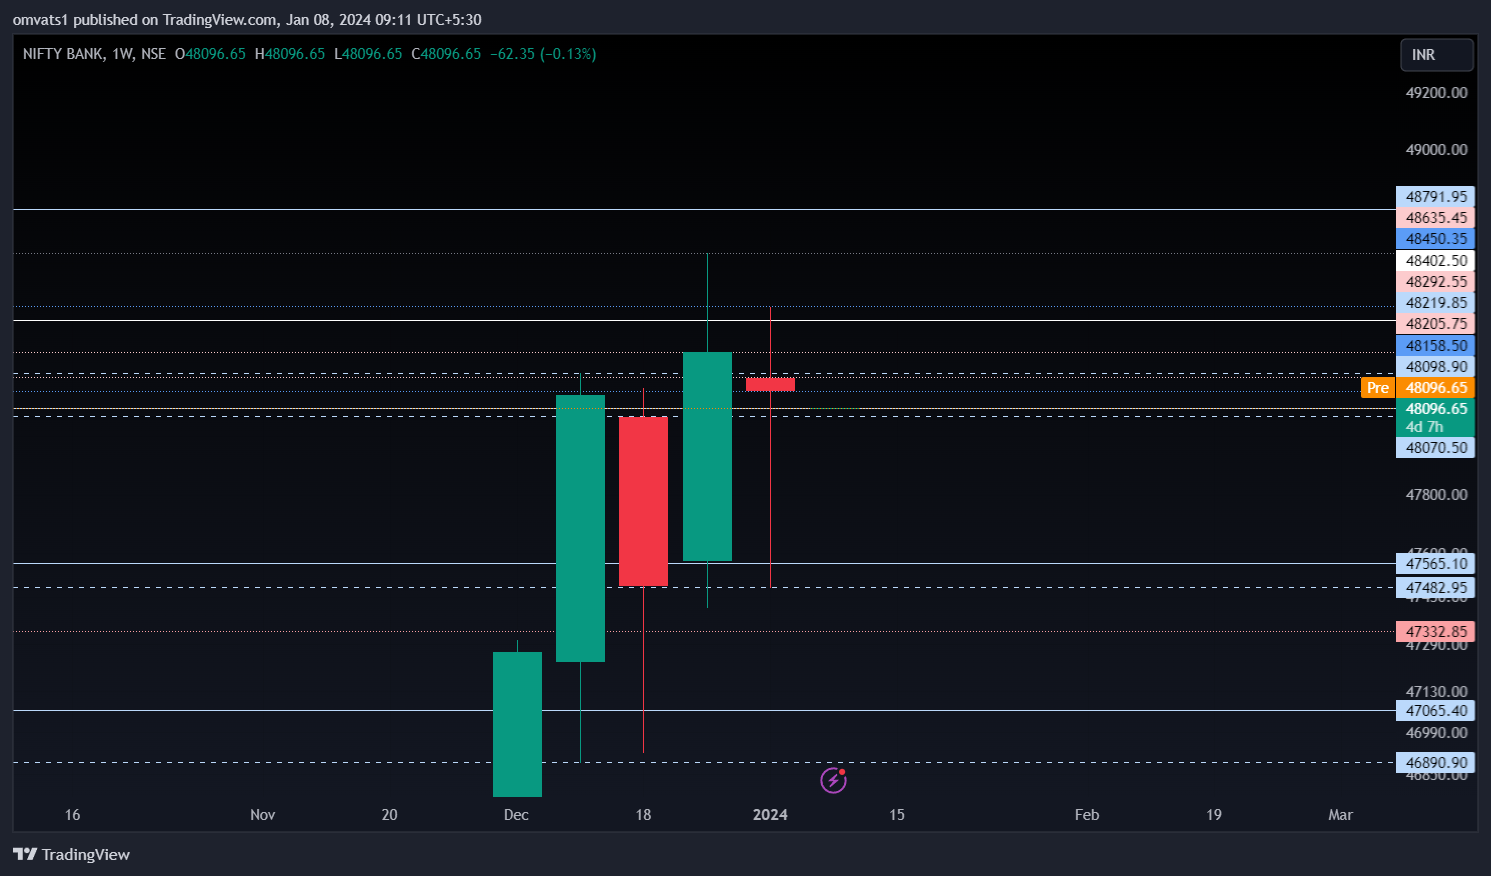Click the tallest green candle body
Image resolution: width=1491 pixels, height=876 pixels.
tap(580, 528)
